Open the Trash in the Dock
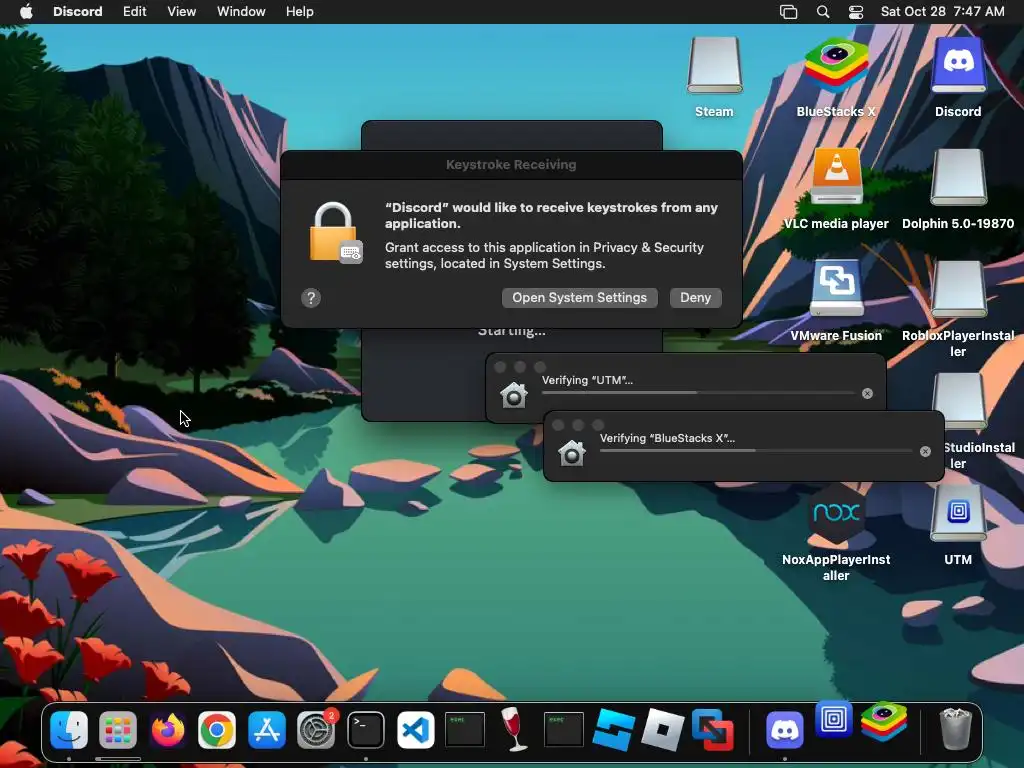Screen dimensions: 1024x768 pos(955,729)
